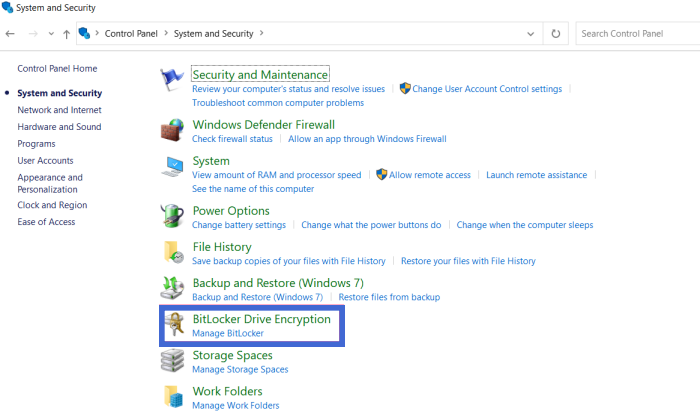
Task: Open the Manage BitLocker link
Action: pos(228,333)
